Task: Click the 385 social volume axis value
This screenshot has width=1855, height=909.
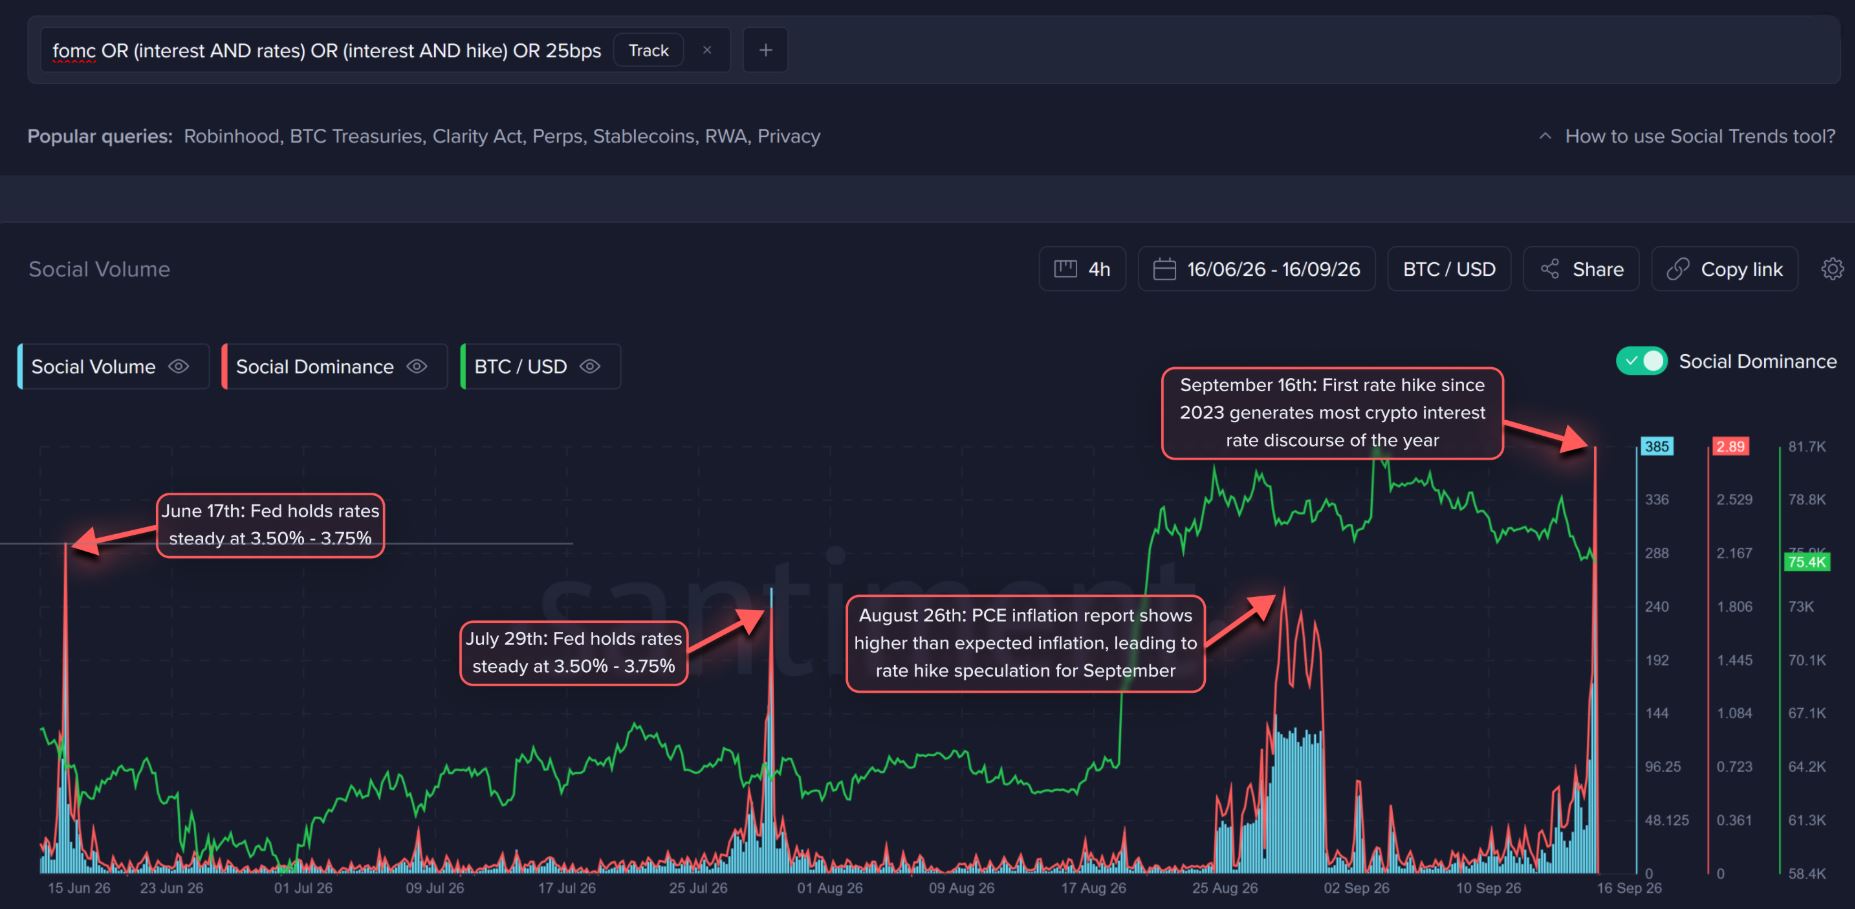Action: click(x=1656, y=446)
